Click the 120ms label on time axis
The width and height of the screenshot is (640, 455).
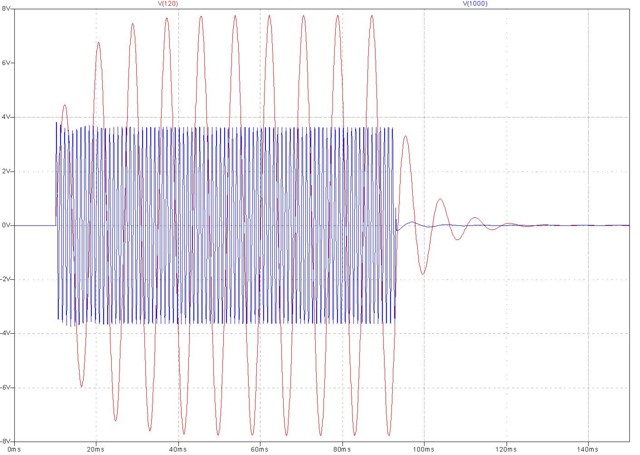point(506,449)
